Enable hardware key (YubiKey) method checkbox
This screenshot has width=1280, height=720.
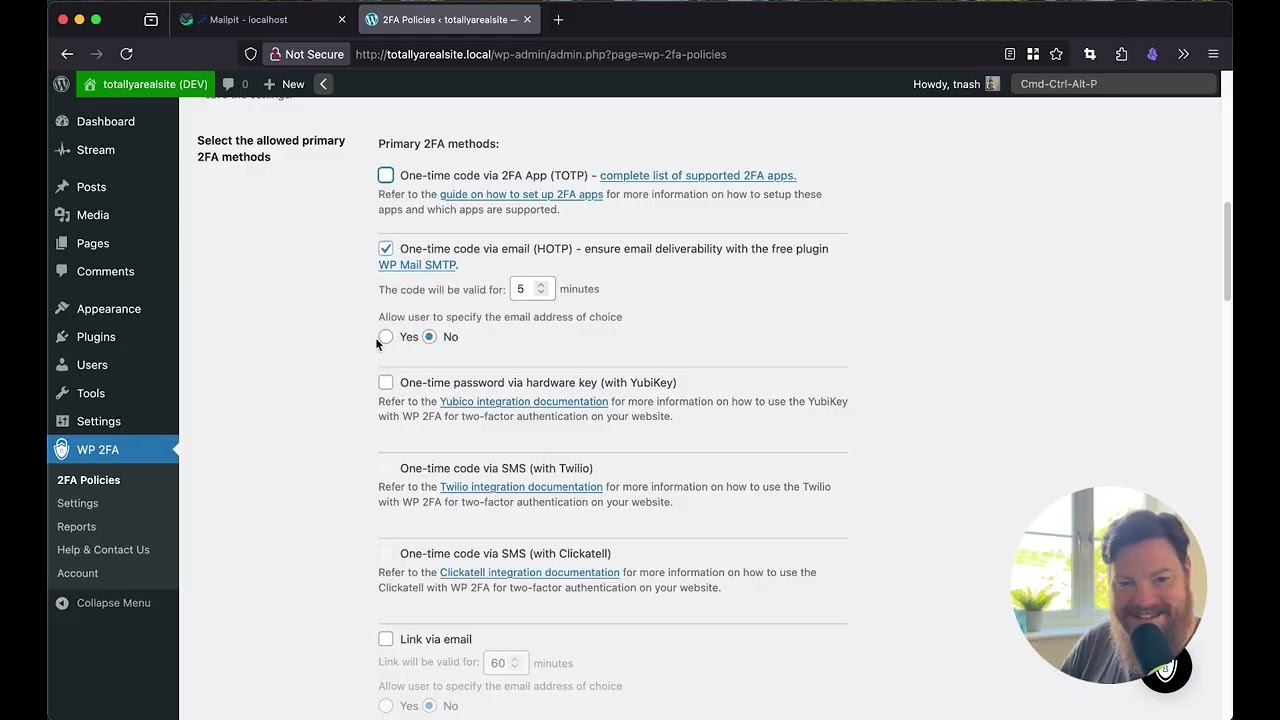[386, 382]
